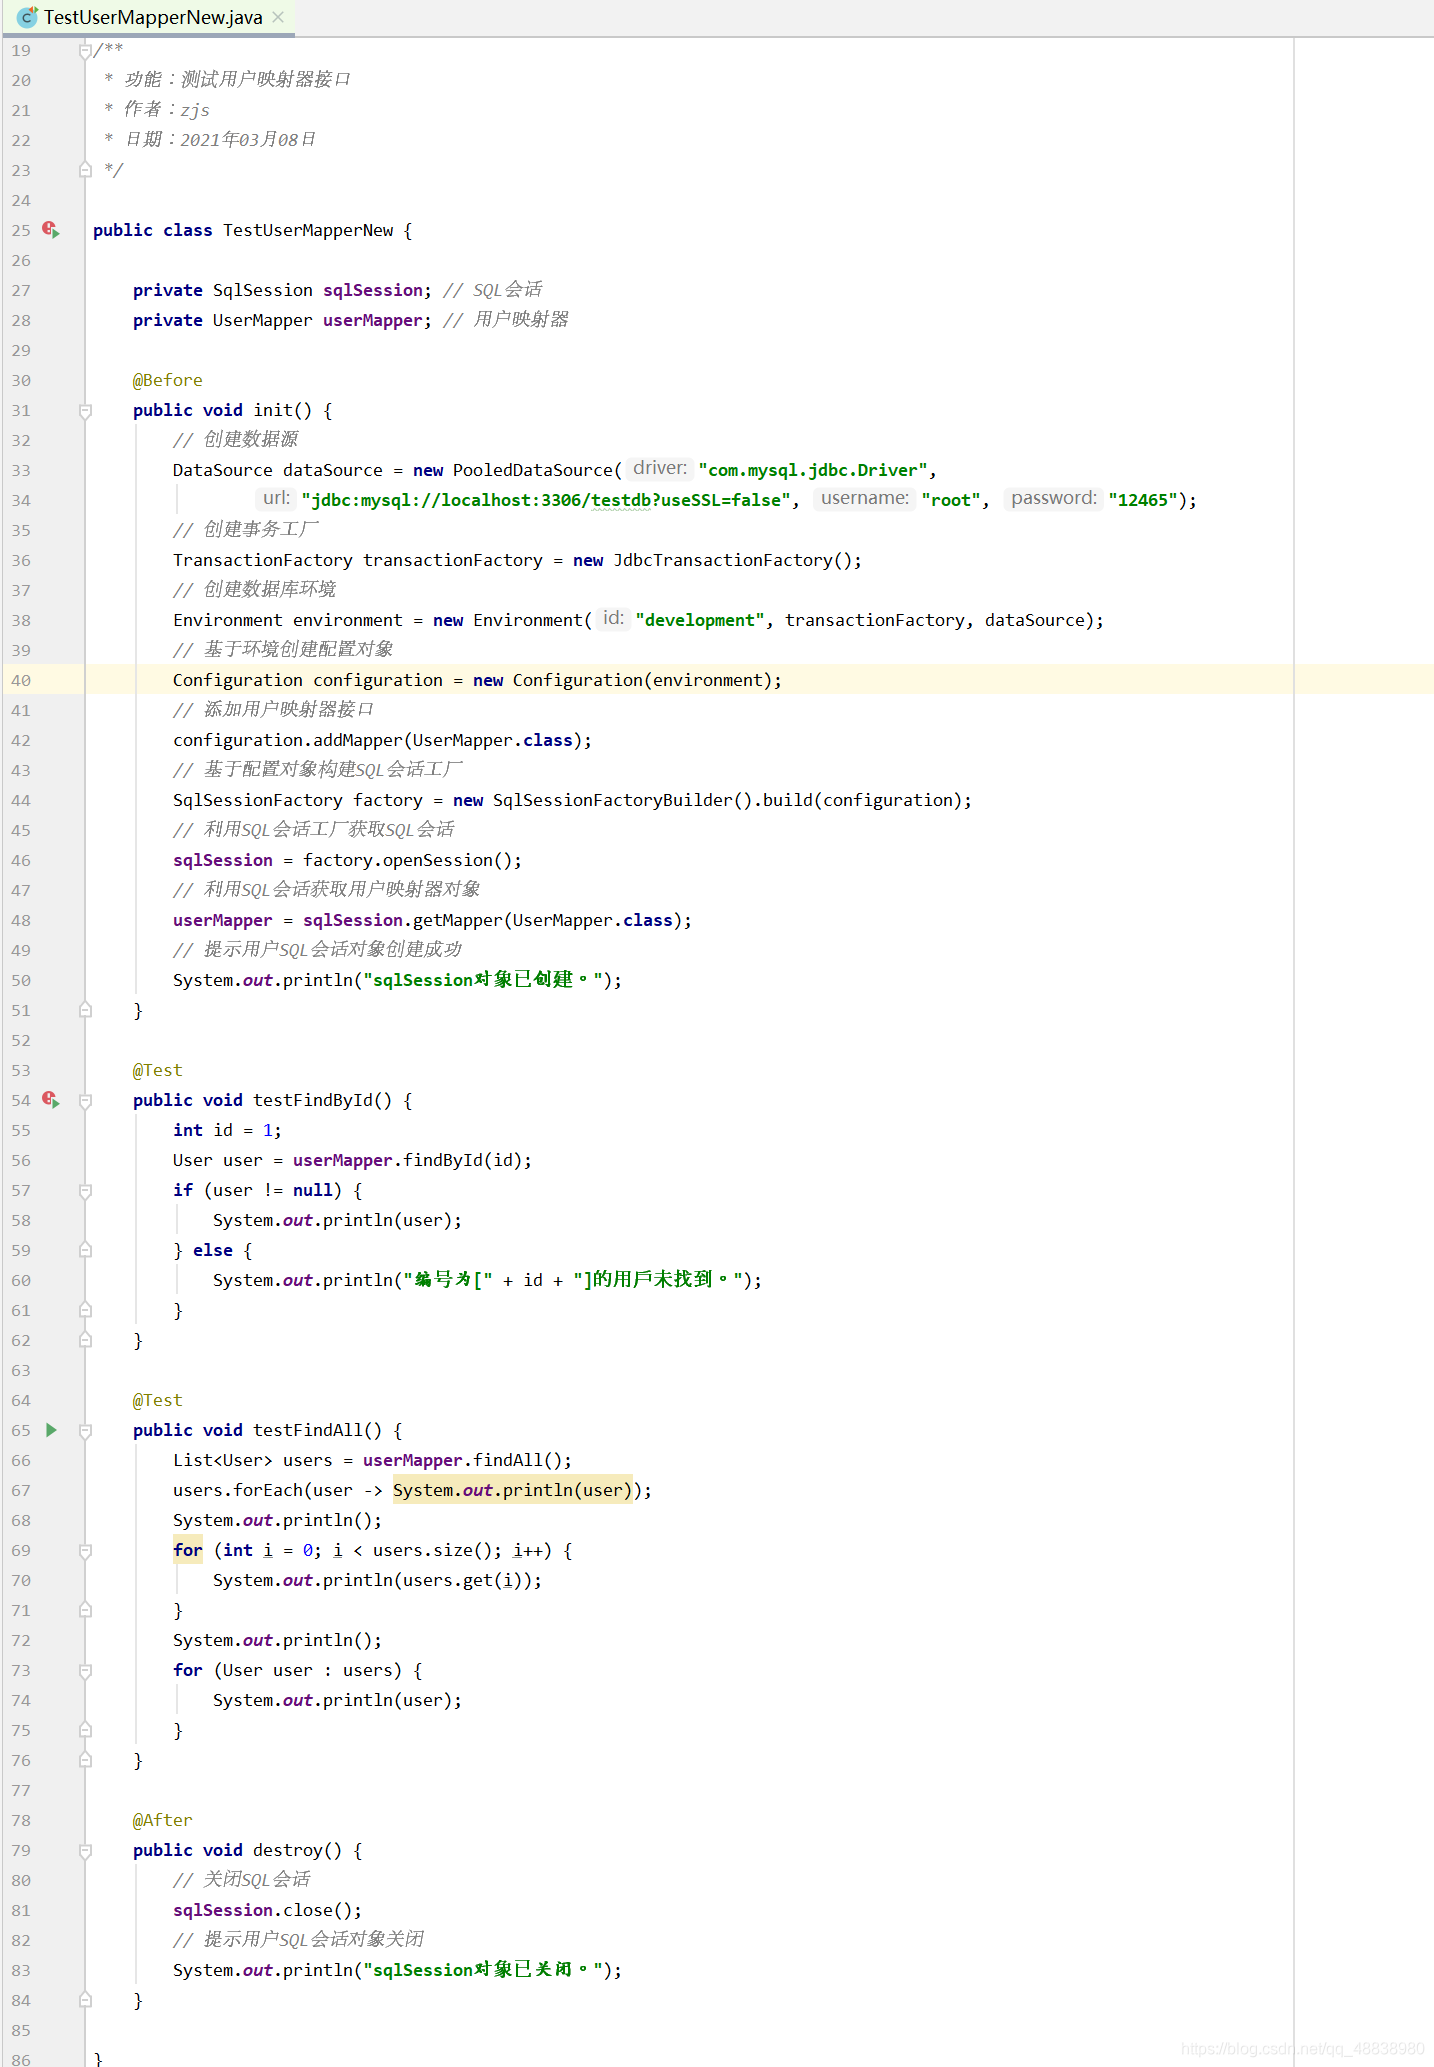Click the int id = 1 declaration
Image resolution: width=1434 pixels, height=2067 pixels.
coord(227,1130)
